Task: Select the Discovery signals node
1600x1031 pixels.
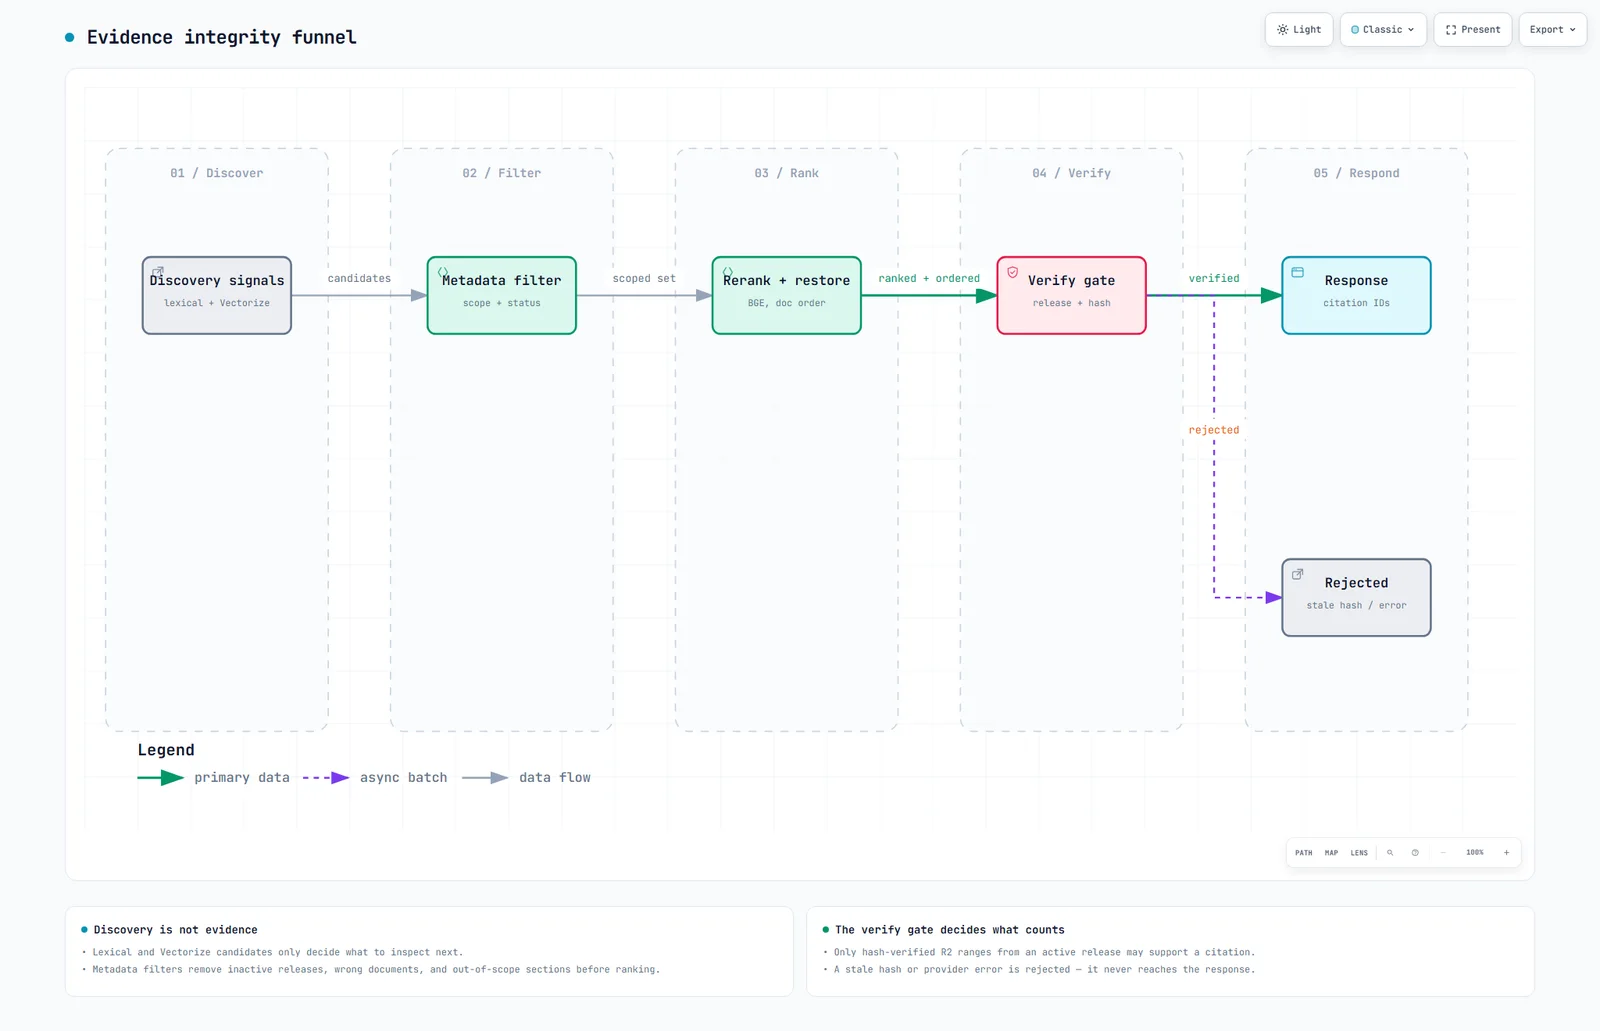Action: point(217,295)
